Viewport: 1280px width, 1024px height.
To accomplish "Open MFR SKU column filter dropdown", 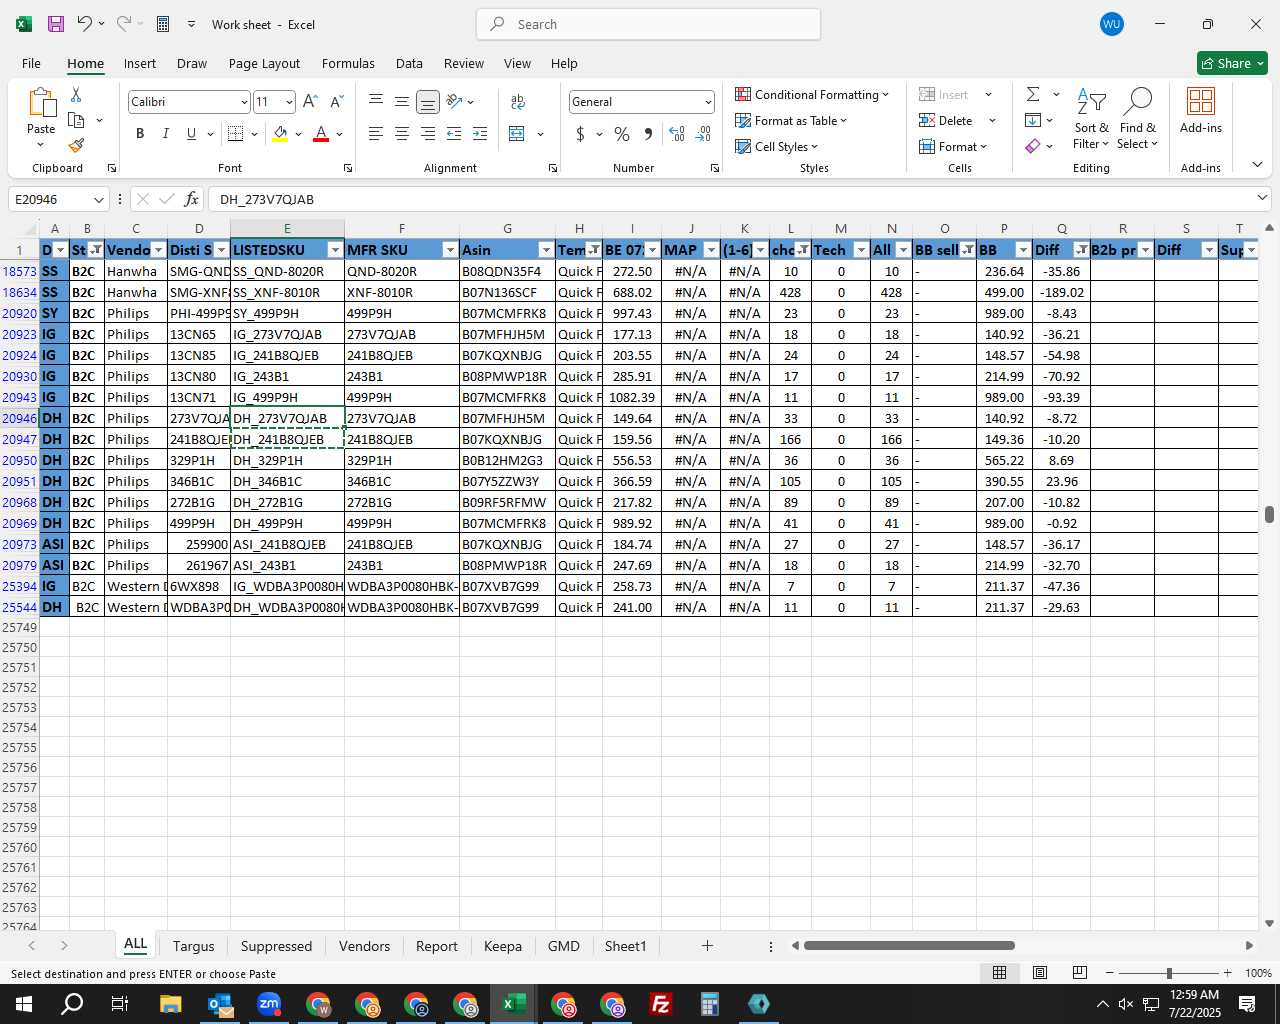I will tap(450, 250).
